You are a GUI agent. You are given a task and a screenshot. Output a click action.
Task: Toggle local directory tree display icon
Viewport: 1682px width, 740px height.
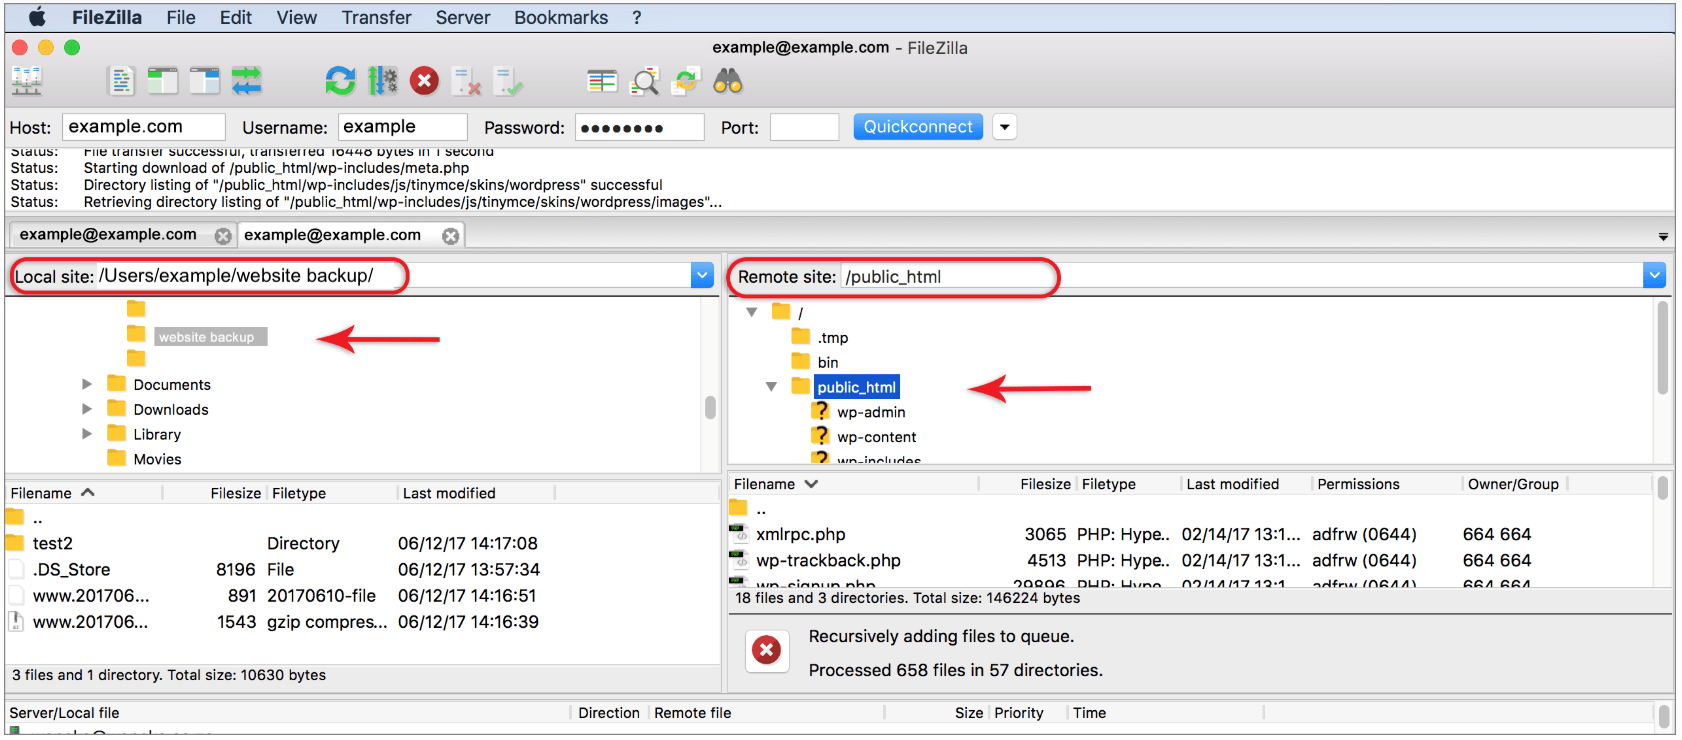[162, 81]
